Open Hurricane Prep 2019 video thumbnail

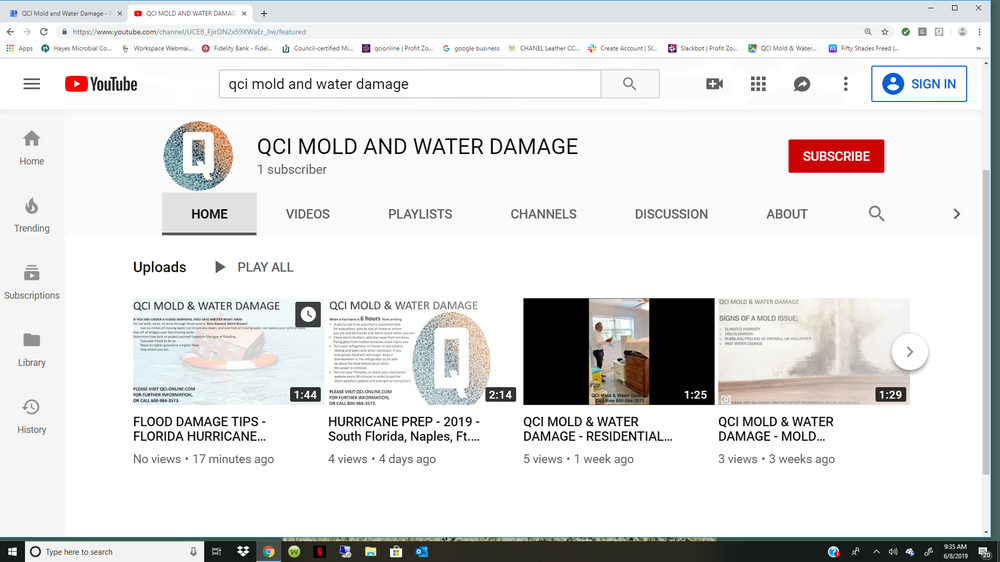pyautogui.click(x=423, y=351)
